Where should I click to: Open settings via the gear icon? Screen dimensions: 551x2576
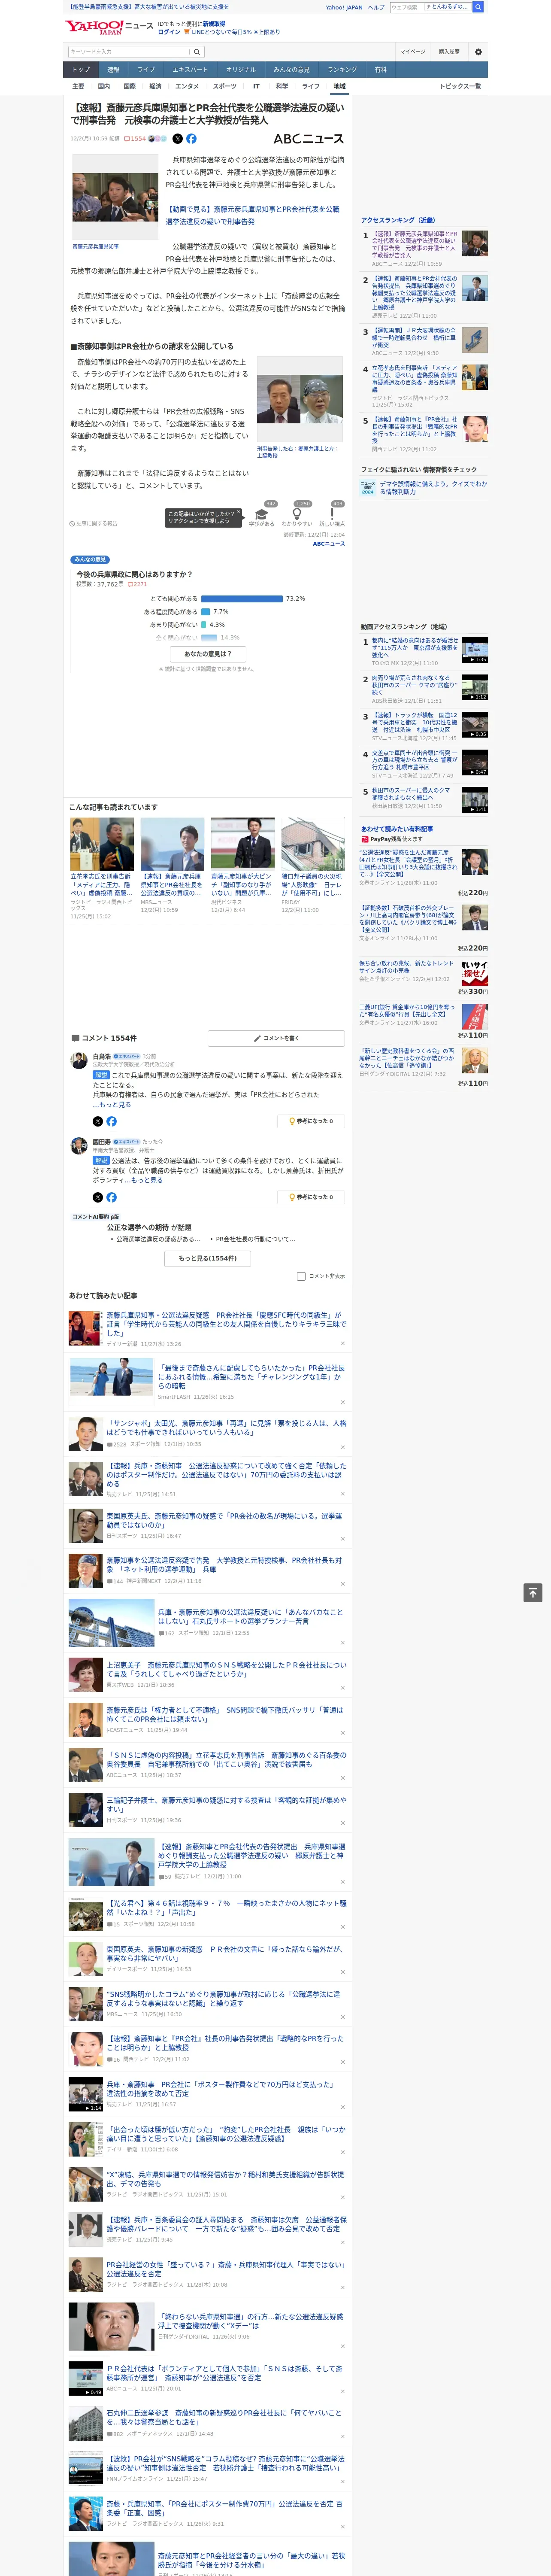pyautogui.click(x=478, y=52)
